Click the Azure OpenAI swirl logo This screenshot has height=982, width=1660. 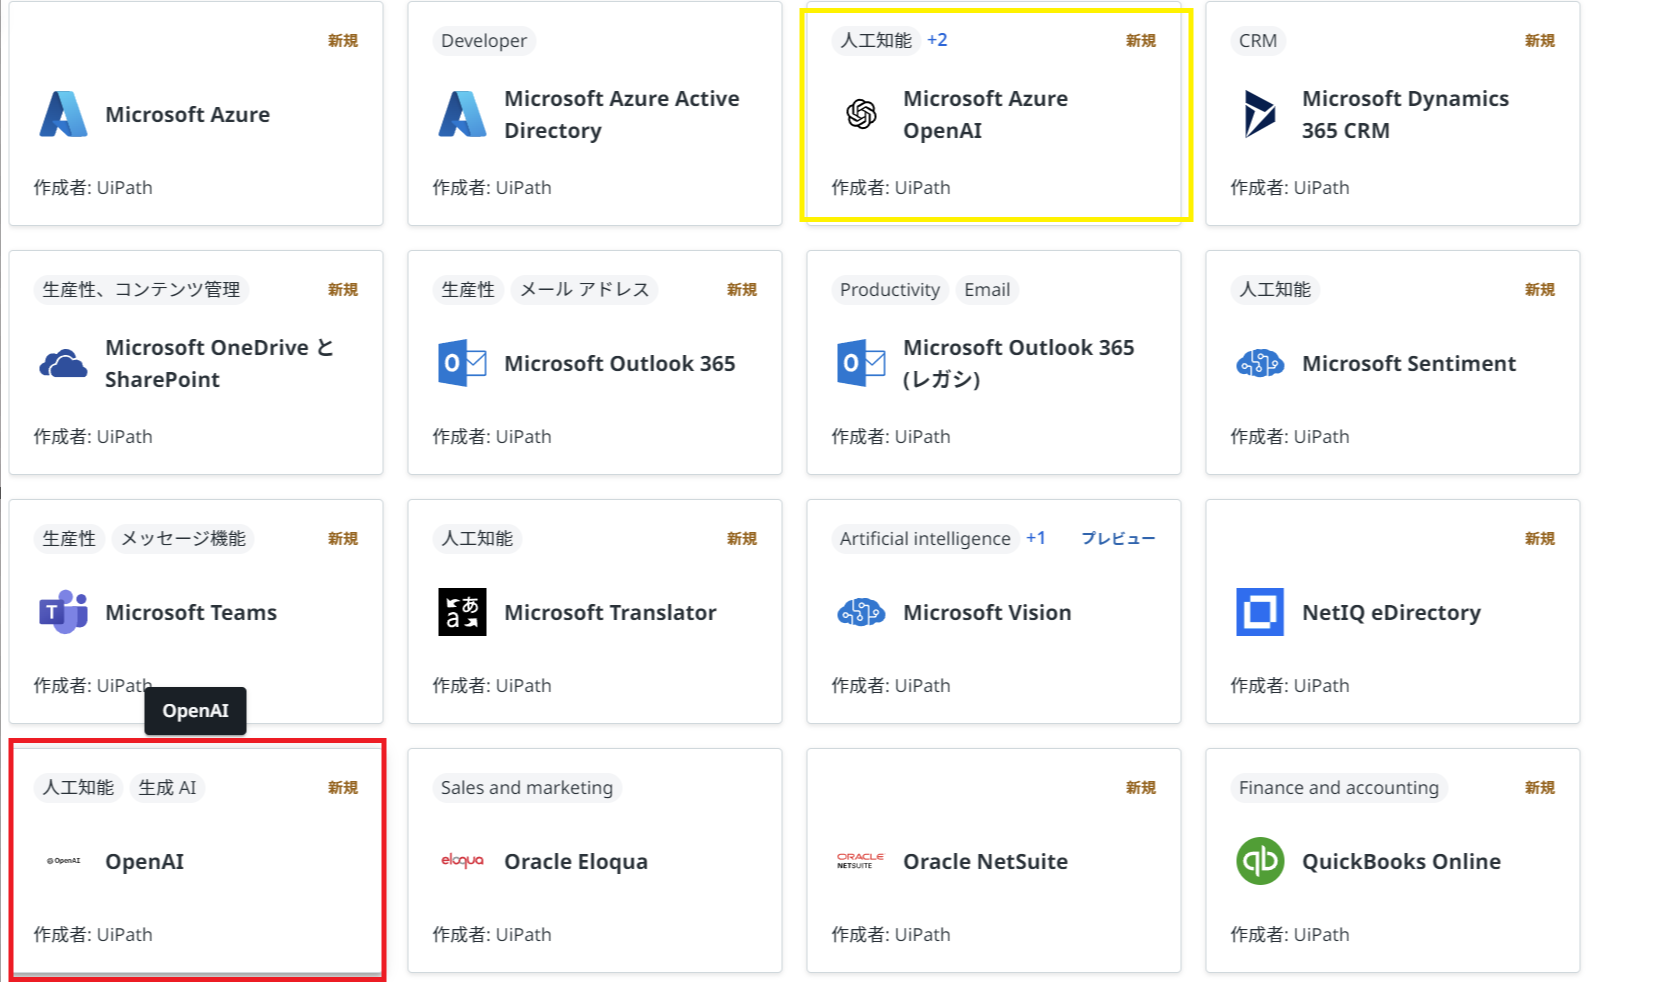point(861,114)
